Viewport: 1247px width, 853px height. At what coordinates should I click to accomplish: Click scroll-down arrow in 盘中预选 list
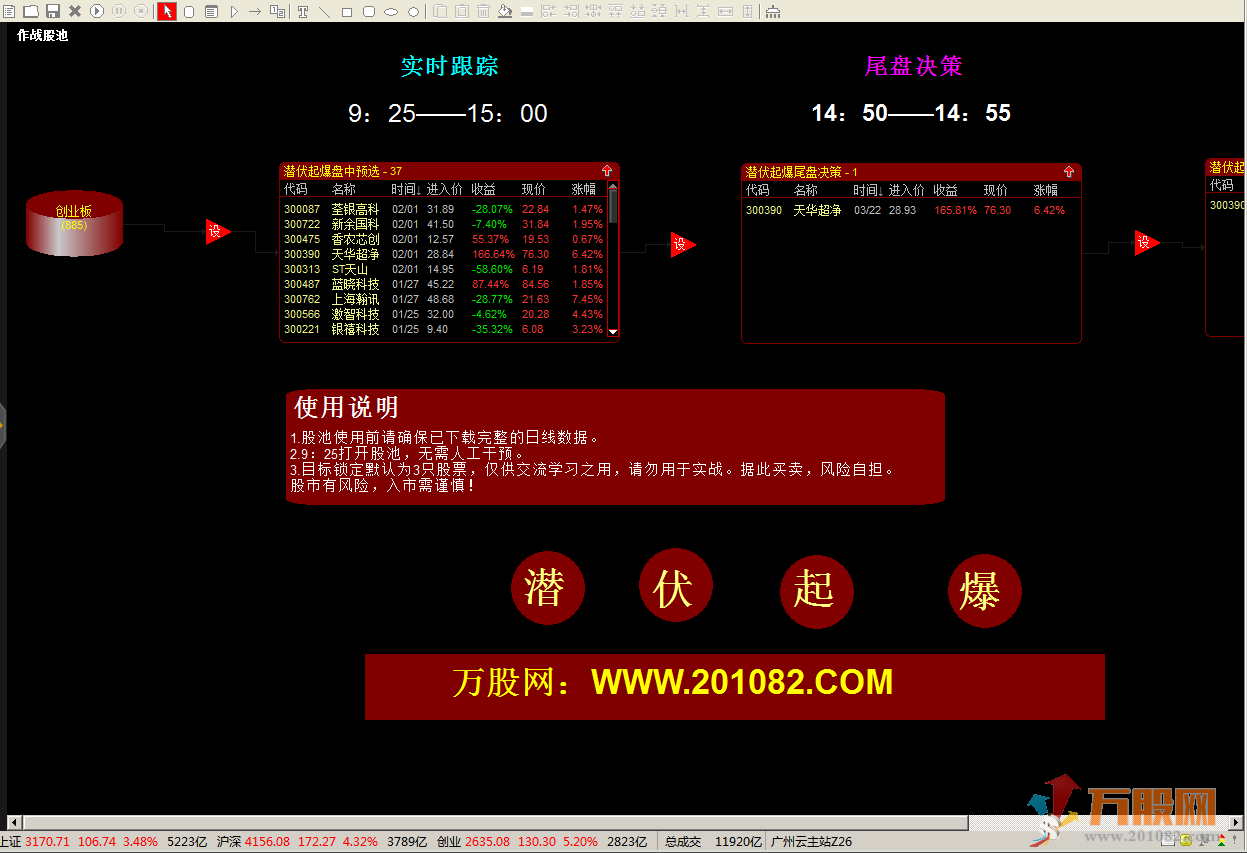tap(613, 332)
